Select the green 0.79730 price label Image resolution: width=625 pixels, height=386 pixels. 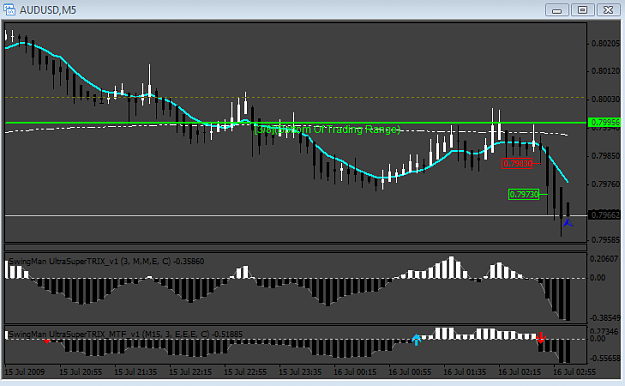click(x=524, y=194)
